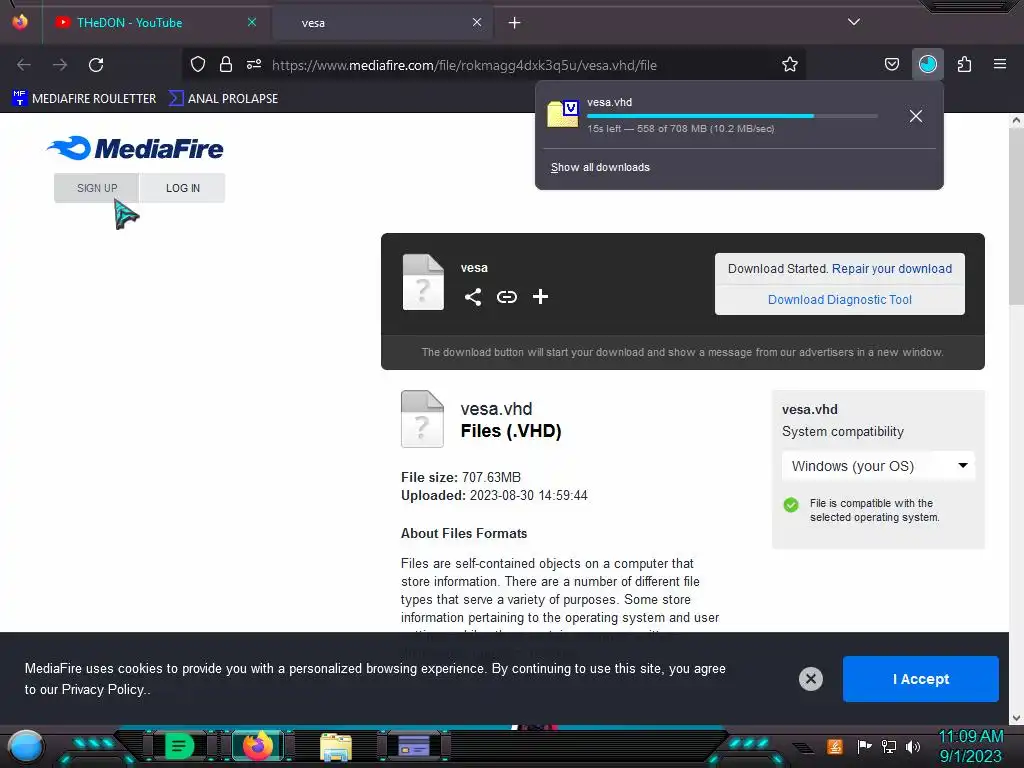This screenshot has height=768, width=1024.
Task: Click the network tray icon
Action: 889,746
